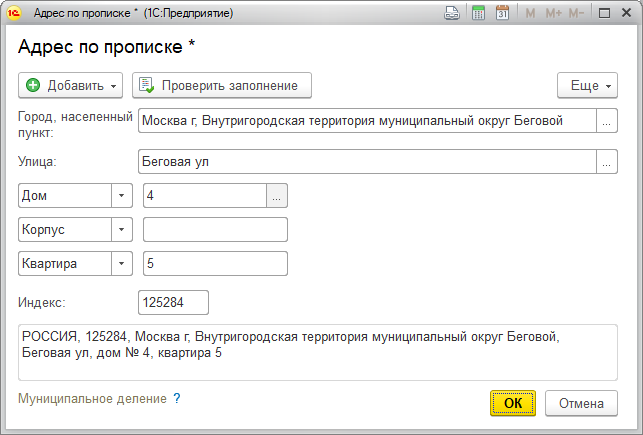Screen dimensions: 643x435
Task: Click the house number ellipsis button
Action: point(277,195)
